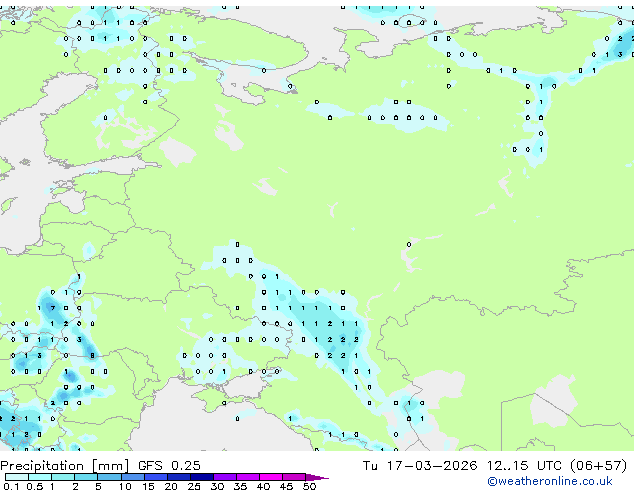Image resolution: width=634 pixels, height=490 pixels.
Task: Select the 10–15 mm legend color swatch
Action: tap(133, 477)
